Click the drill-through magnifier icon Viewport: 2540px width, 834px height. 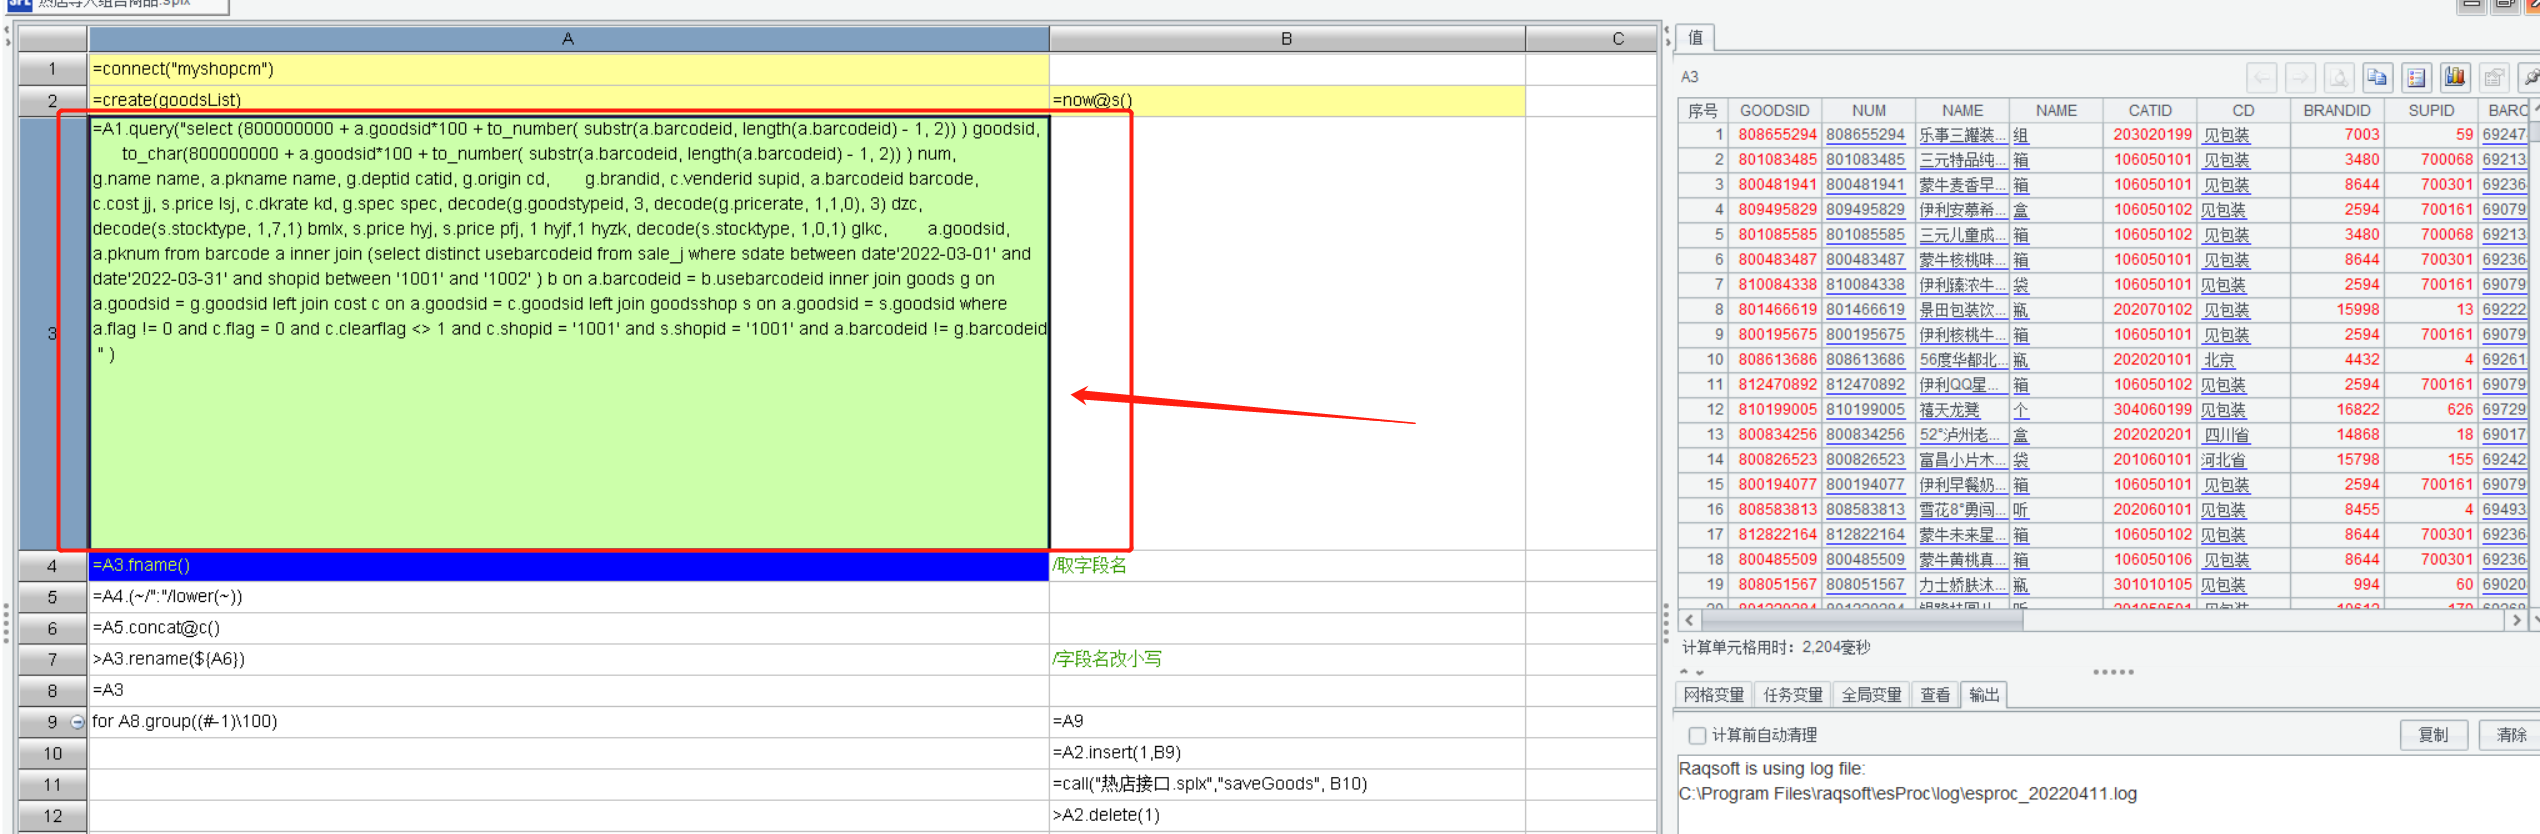[2339, 77]
